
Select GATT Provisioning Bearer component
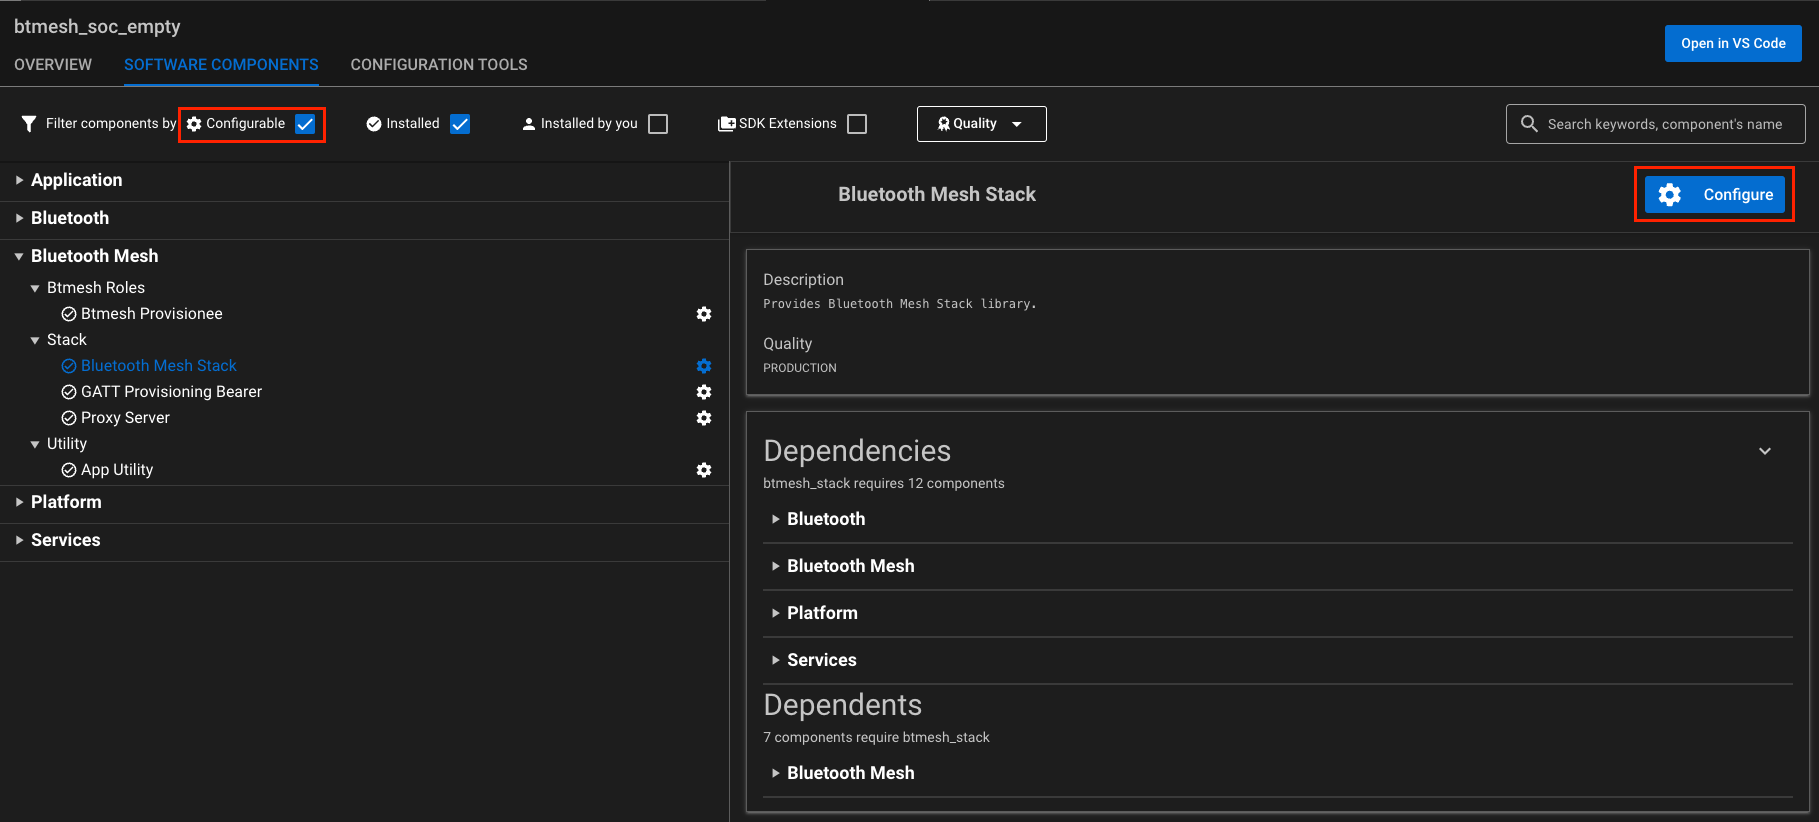click(171, 392)
